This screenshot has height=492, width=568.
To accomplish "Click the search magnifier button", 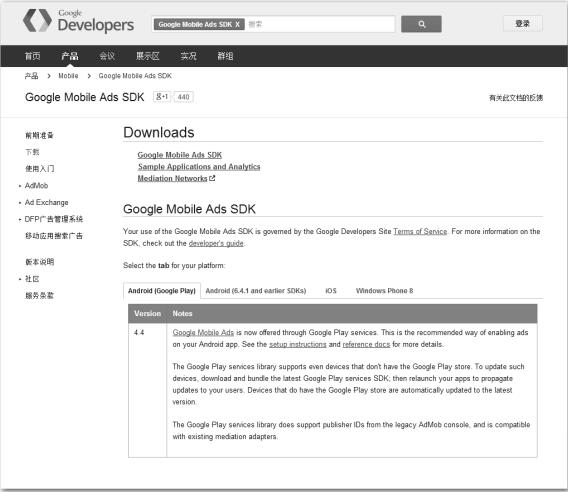I will (x=421, y=24).
